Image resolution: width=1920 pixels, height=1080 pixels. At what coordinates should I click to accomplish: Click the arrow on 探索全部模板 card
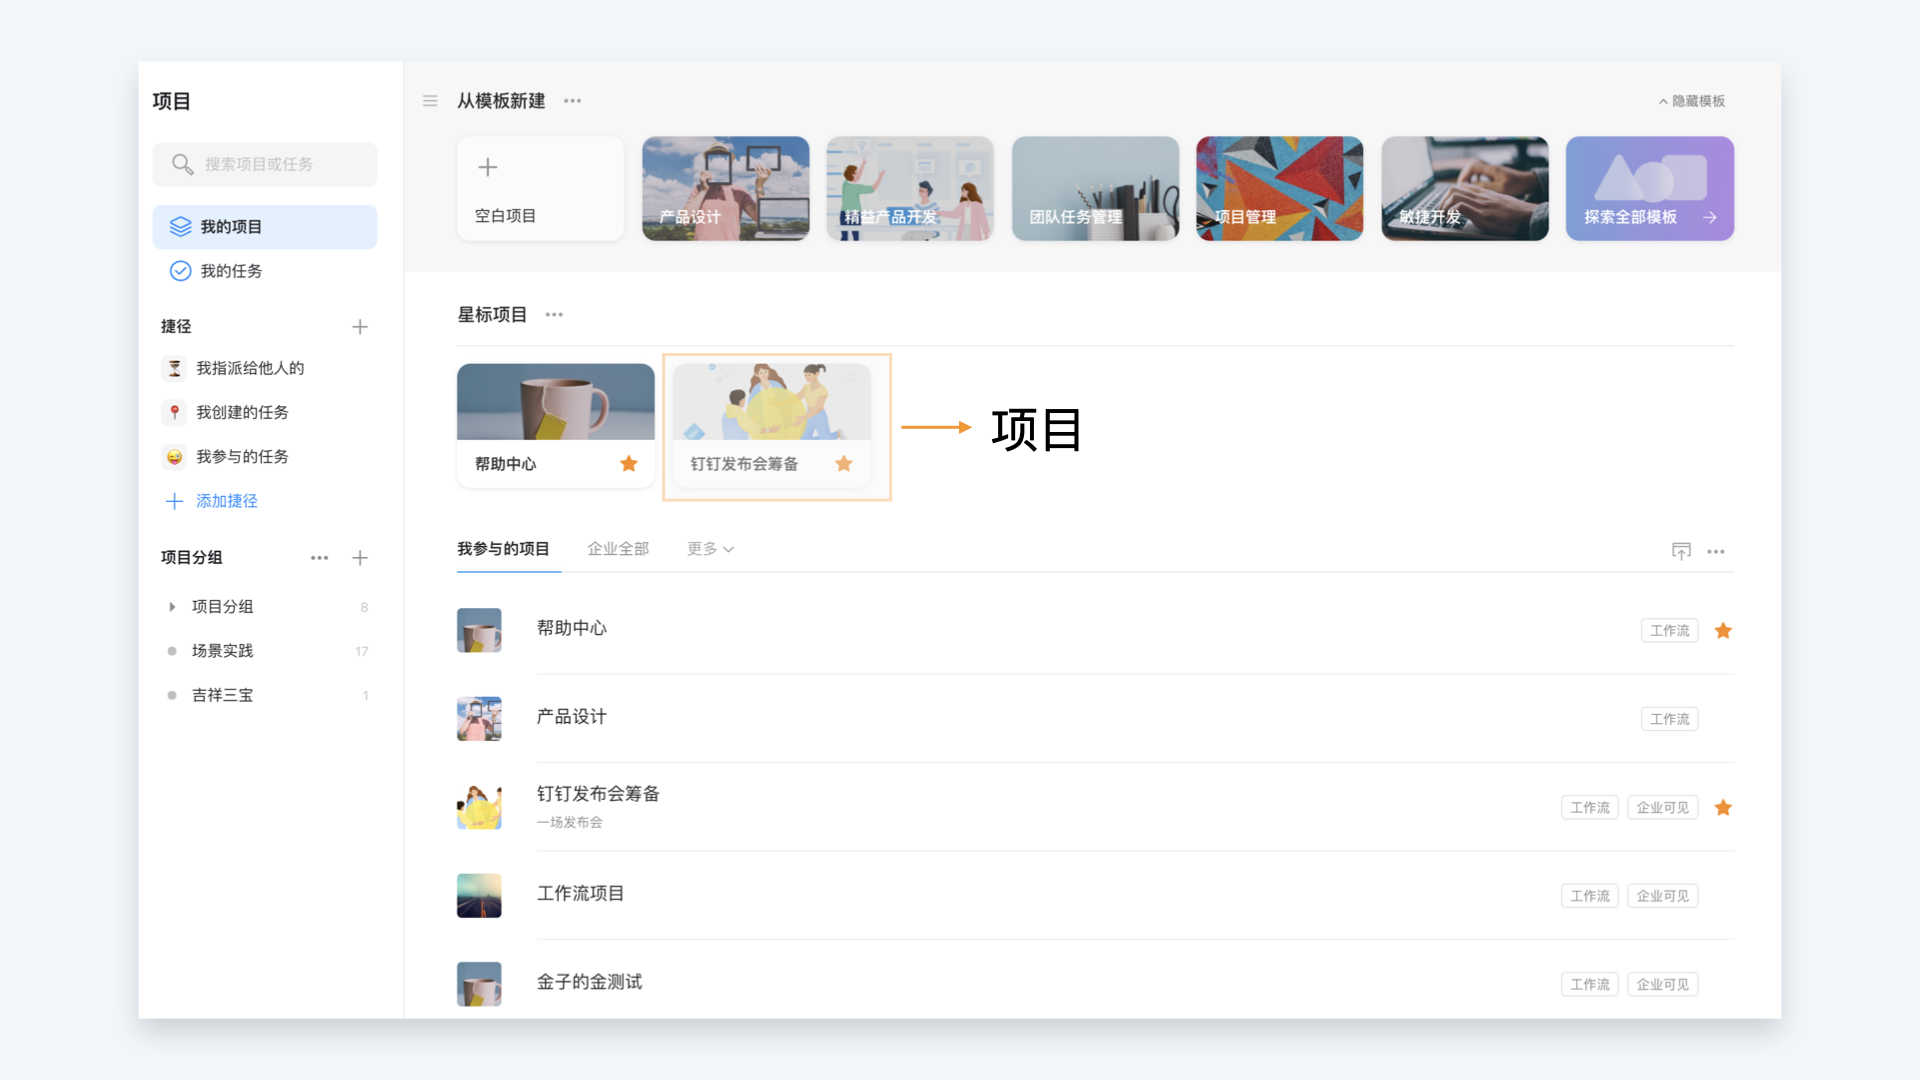(1710, 217)
